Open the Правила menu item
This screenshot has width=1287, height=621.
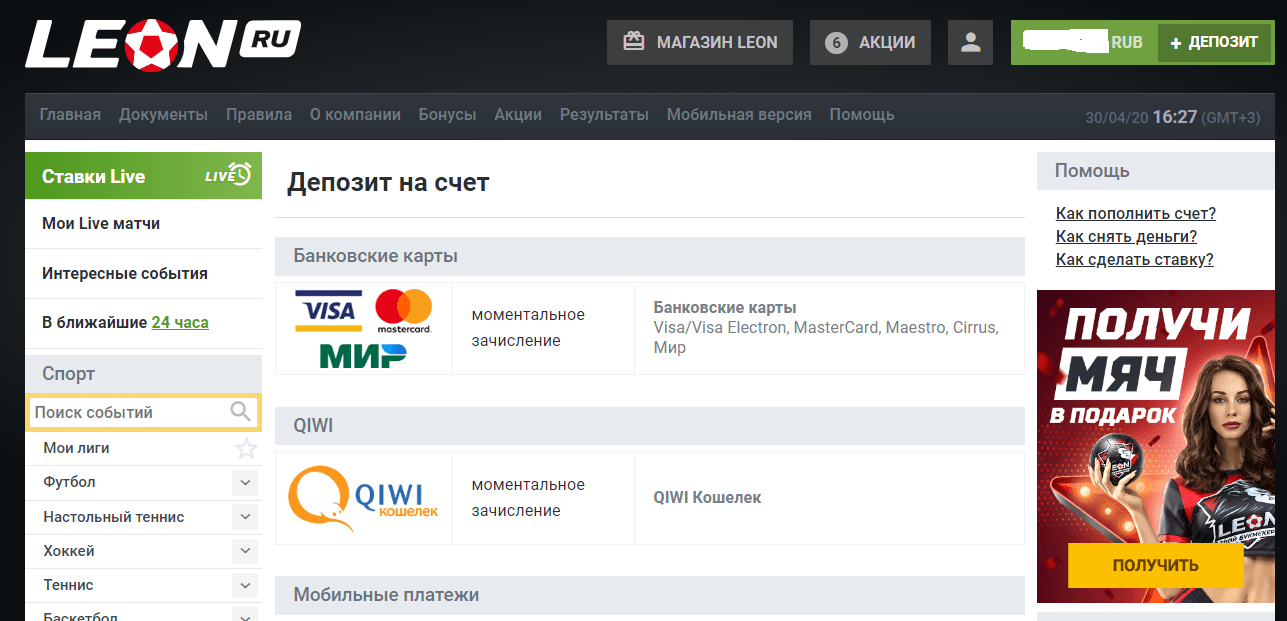(259, 115)
